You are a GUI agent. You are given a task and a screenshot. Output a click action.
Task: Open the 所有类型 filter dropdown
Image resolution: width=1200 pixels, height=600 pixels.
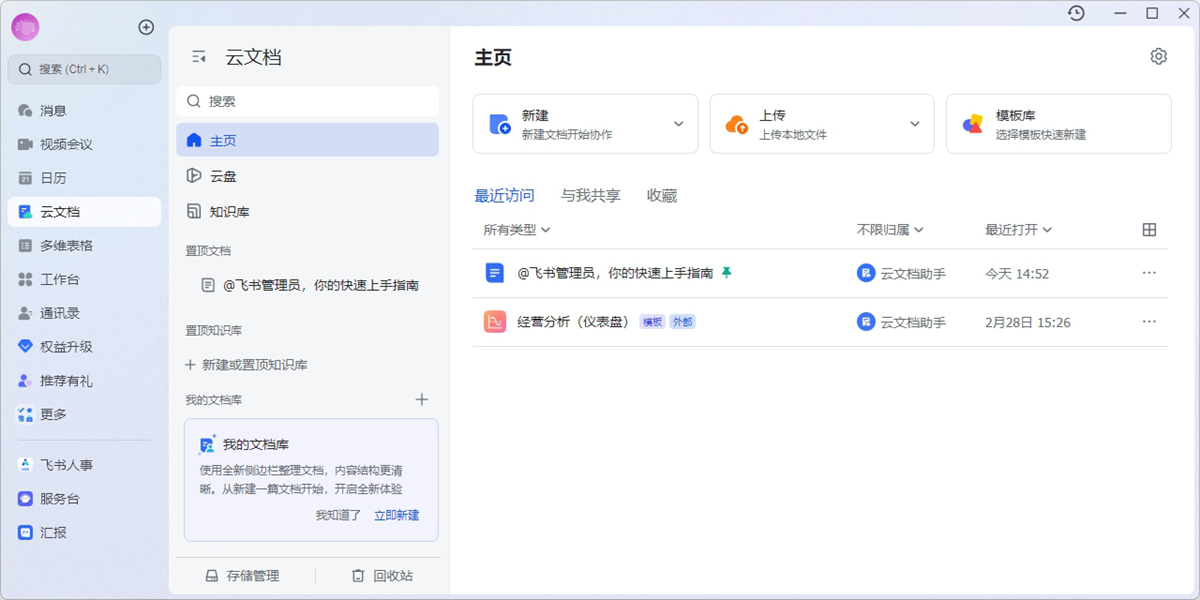517,230
